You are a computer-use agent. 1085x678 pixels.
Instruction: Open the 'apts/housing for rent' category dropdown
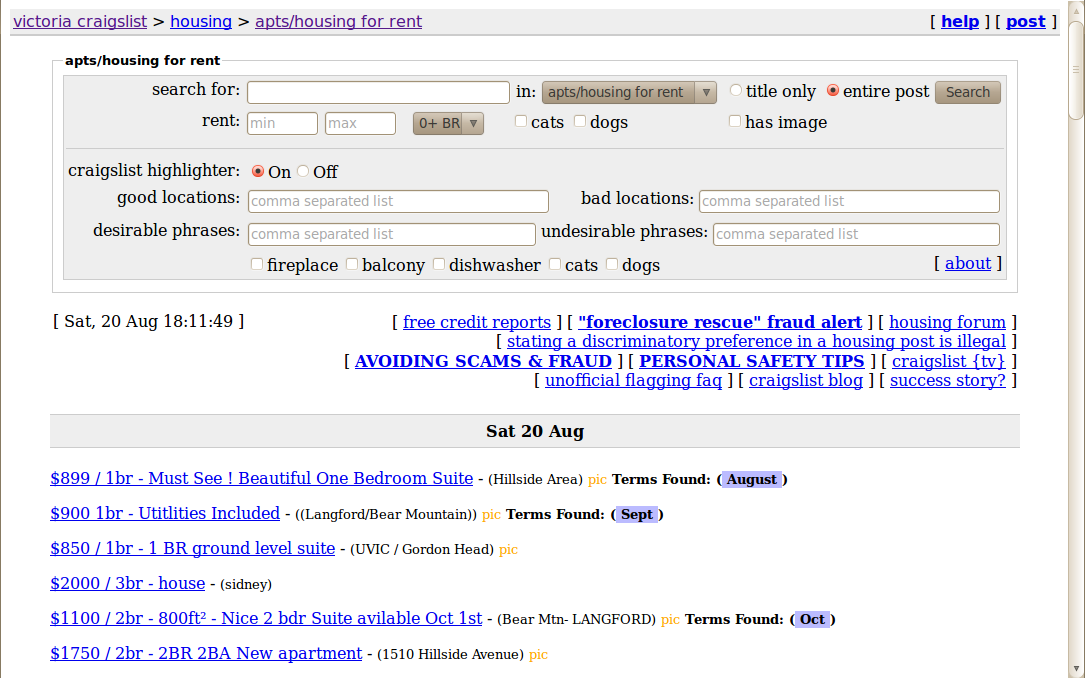[629, 92]
